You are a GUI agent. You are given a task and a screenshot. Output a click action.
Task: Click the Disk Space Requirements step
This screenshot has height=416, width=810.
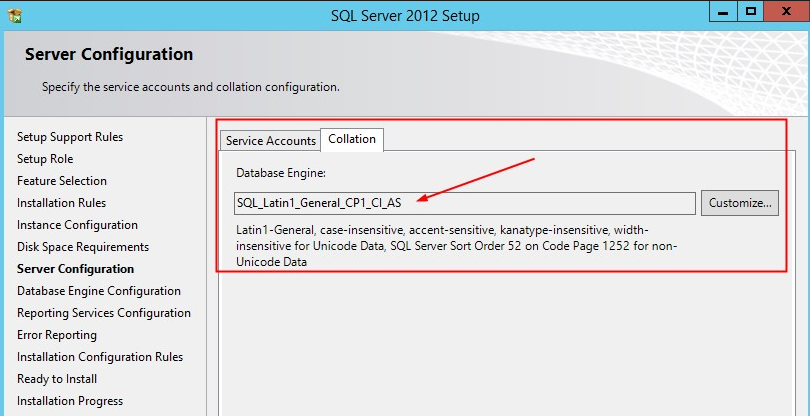point(83,247)
